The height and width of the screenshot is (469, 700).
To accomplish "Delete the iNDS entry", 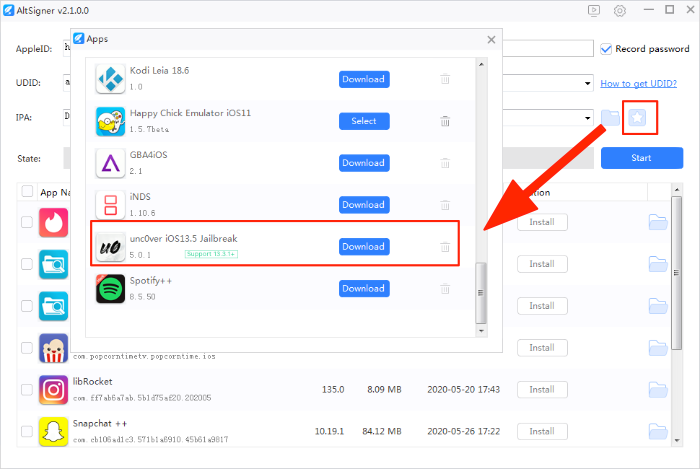I will (445, 205).
